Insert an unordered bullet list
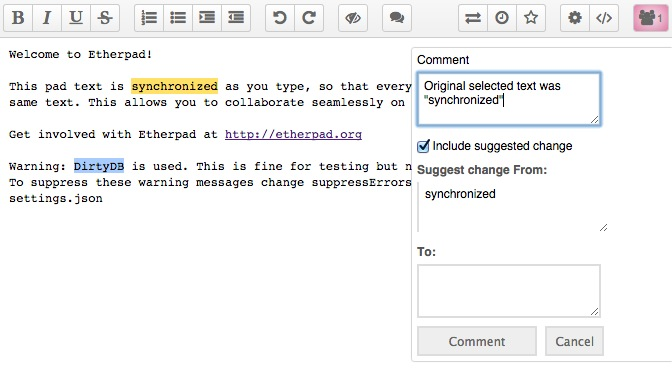Viewport: 672px width, 370px height. [178, 18]
